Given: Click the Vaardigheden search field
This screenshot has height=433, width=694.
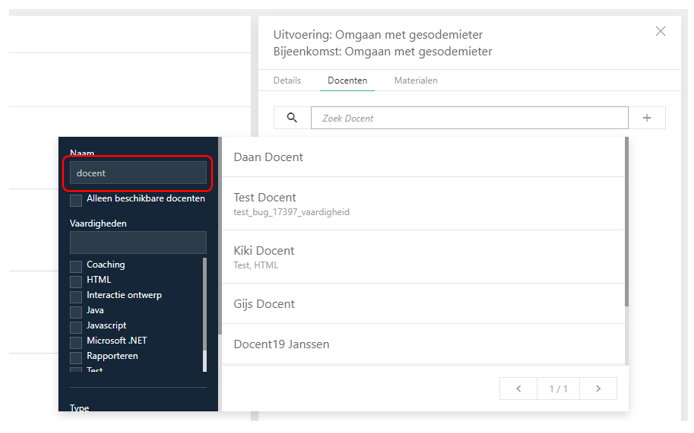Looking at the screenshot, I should click(x=138, y=242).
